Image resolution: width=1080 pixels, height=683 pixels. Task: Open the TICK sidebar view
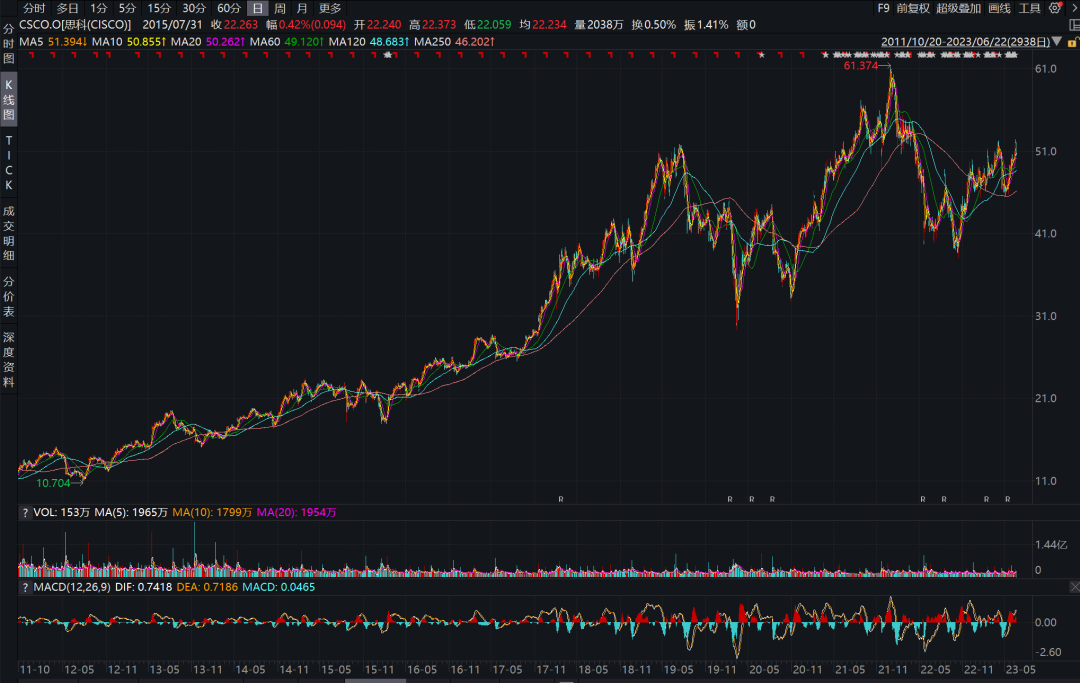(x=8, y=163)
